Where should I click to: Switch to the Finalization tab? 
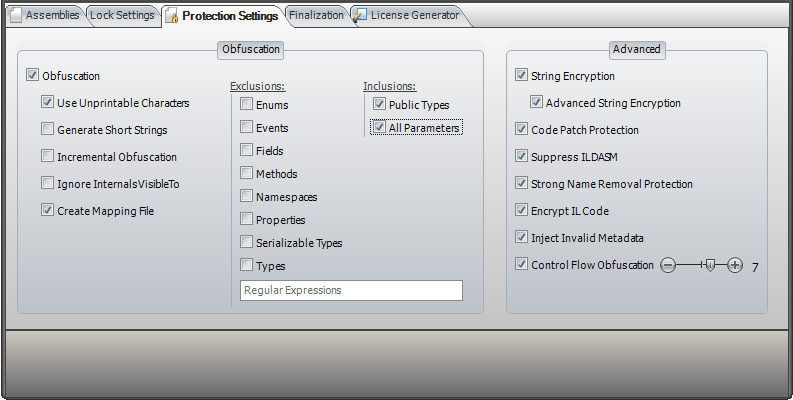point(316,15)
